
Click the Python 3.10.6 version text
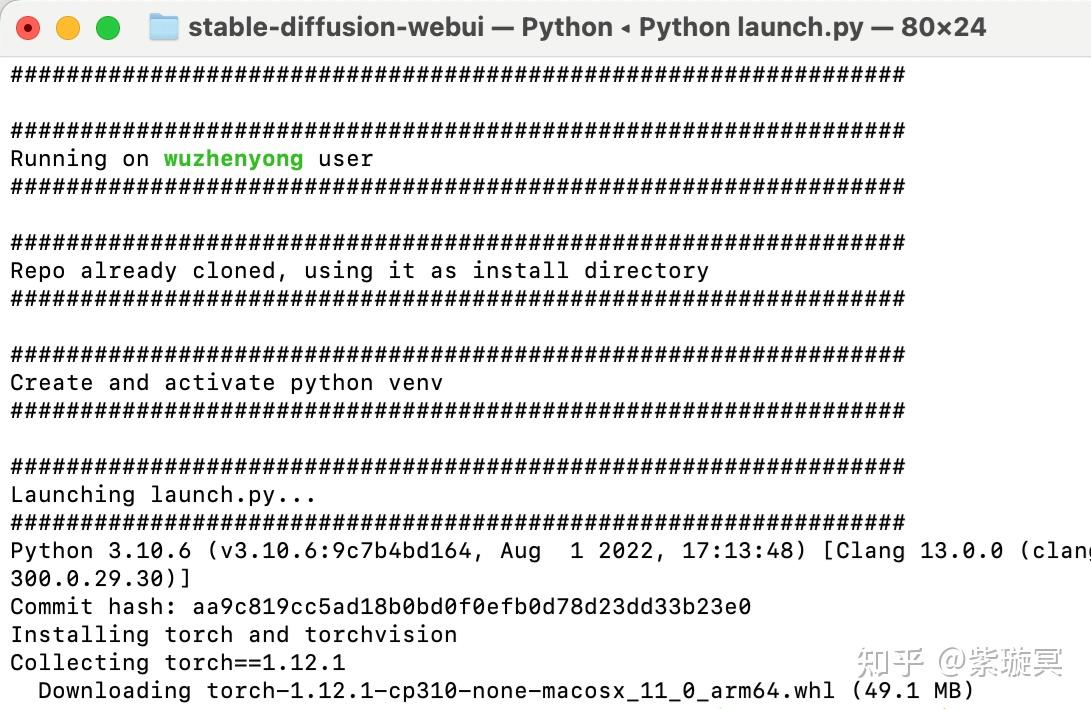click(x=101, y=551)
